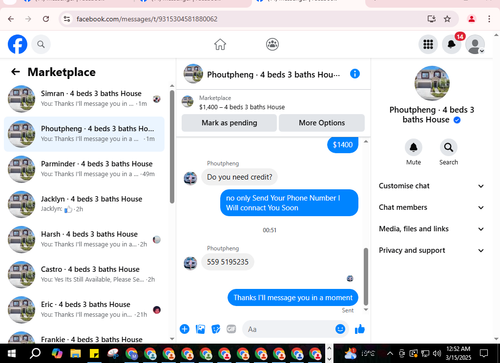This screenshot has height=363, width=500.
Task: Expand Privacy and support section
Action: click(431, 250)
